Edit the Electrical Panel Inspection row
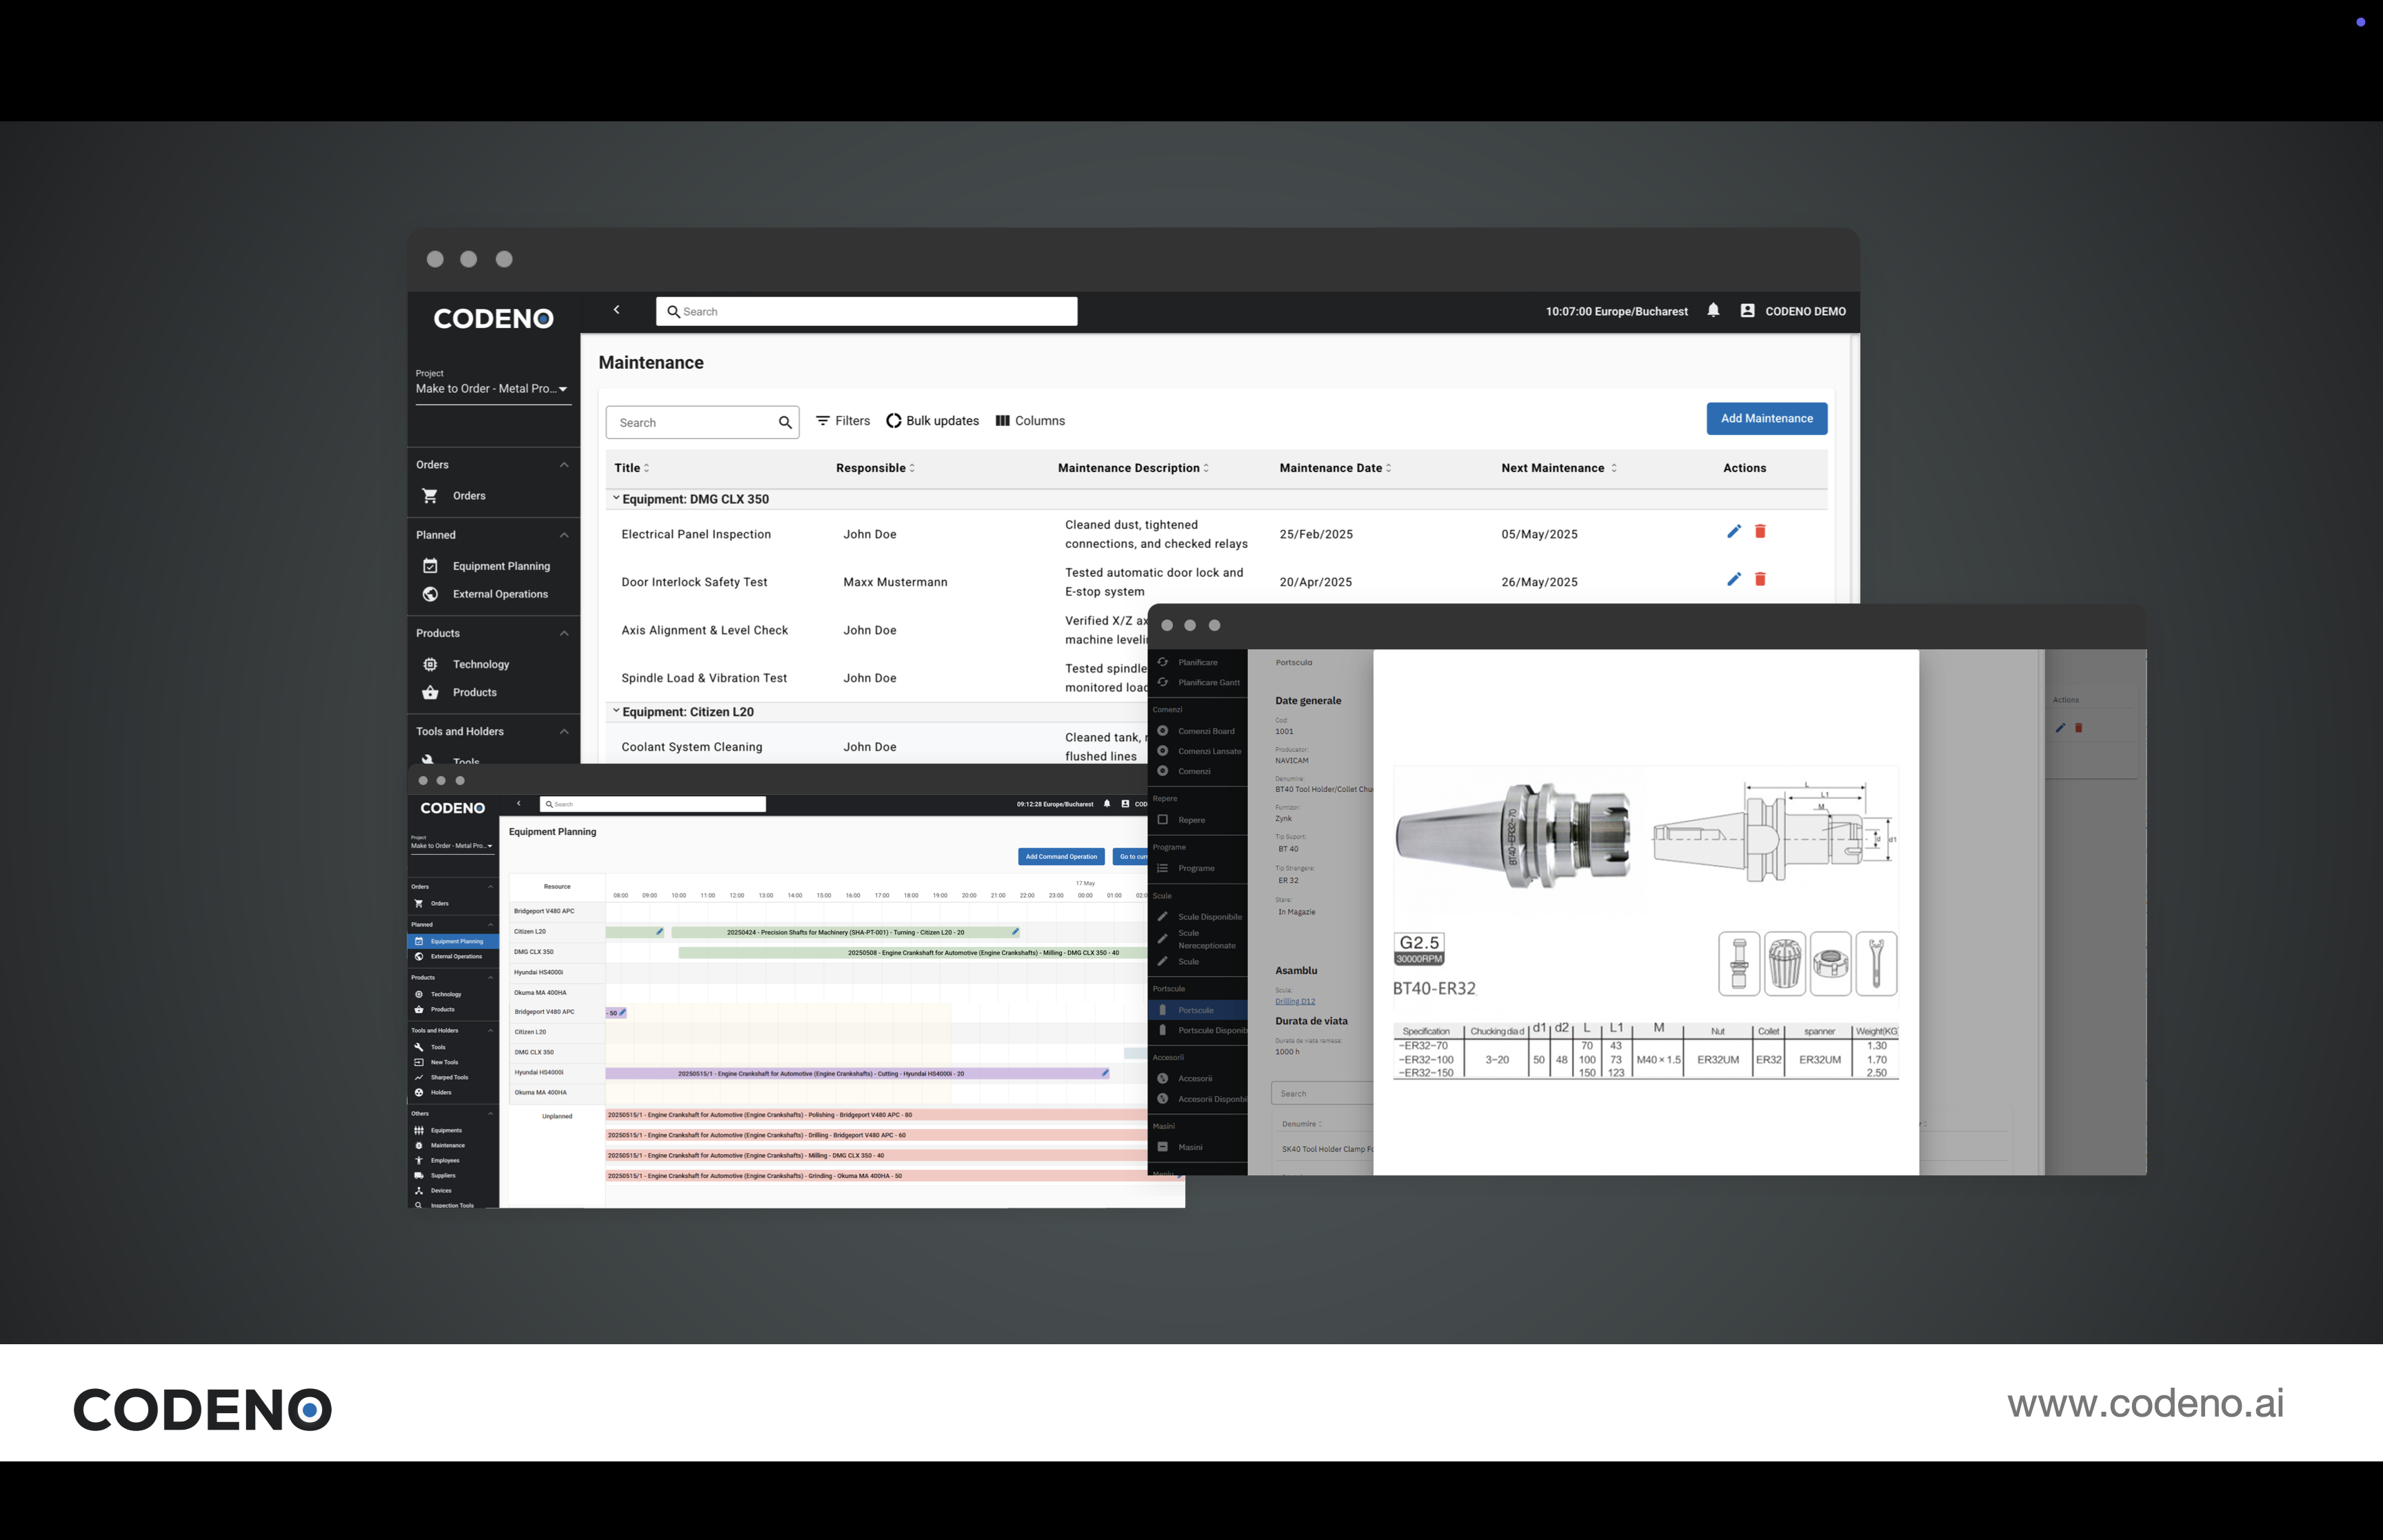The image size is (2383, 1540). click(x=1733, y=532)
